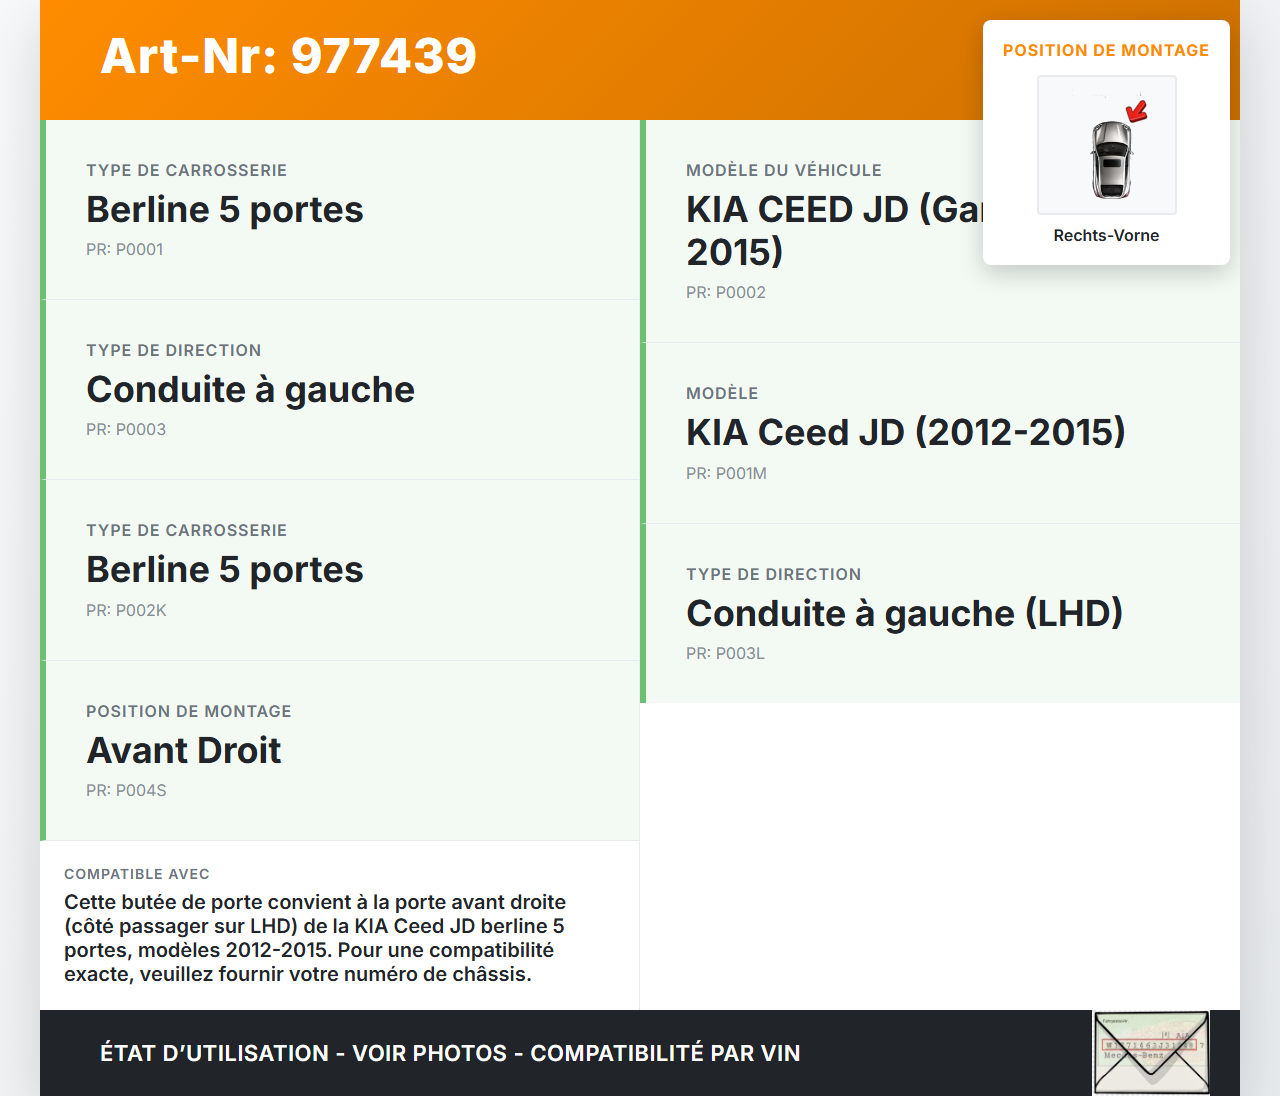Select the red arrow marker on the car diagram
The height and width of the screenshot is (1096, 1280).
click(x=1137, y=110)
